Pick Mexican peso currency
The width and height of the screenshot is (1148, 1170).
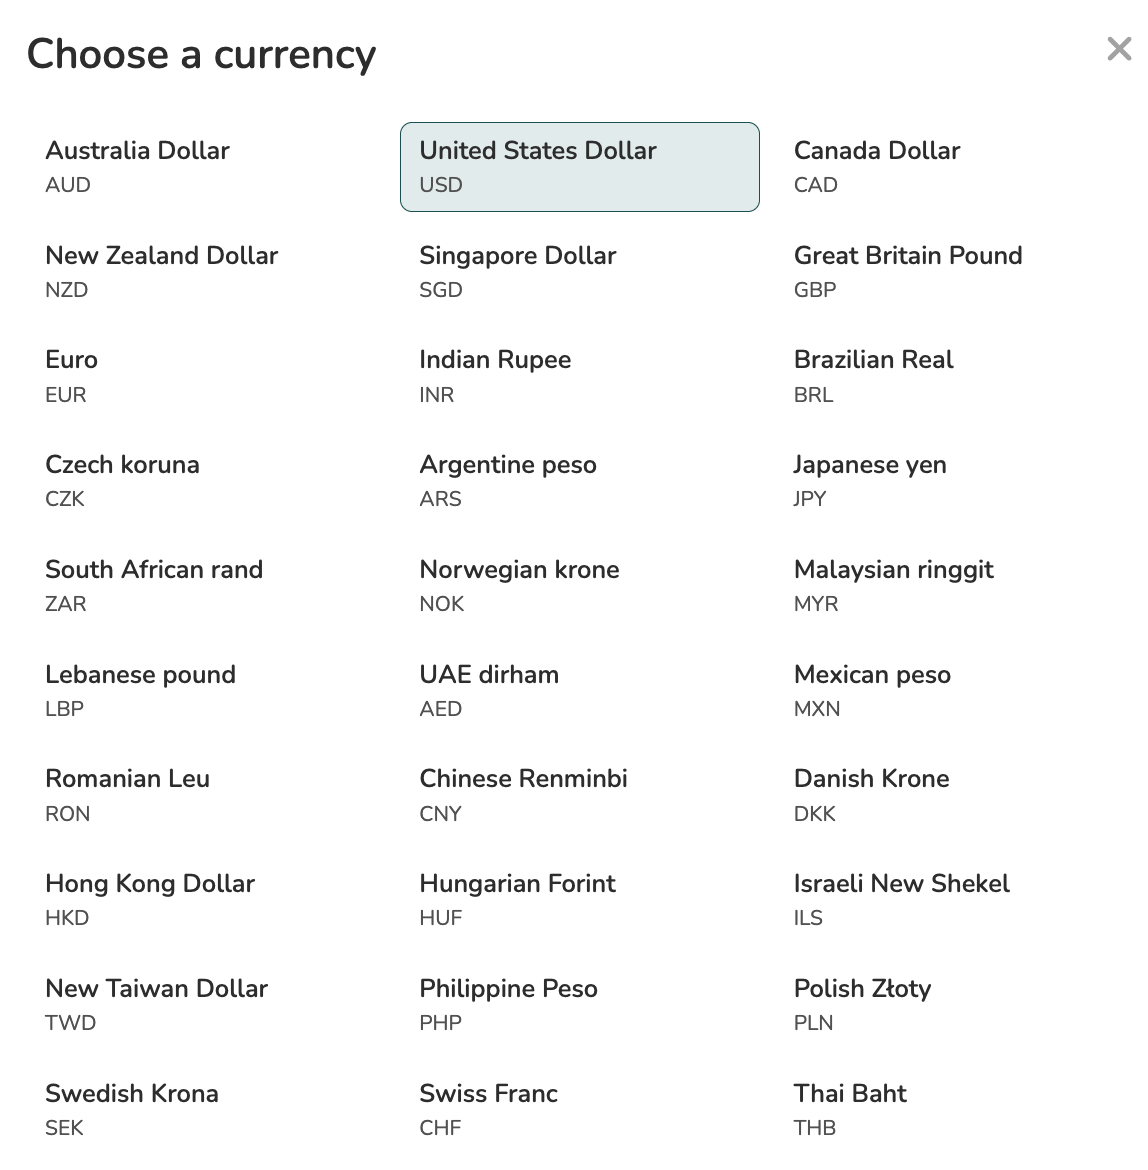[872, 690]
